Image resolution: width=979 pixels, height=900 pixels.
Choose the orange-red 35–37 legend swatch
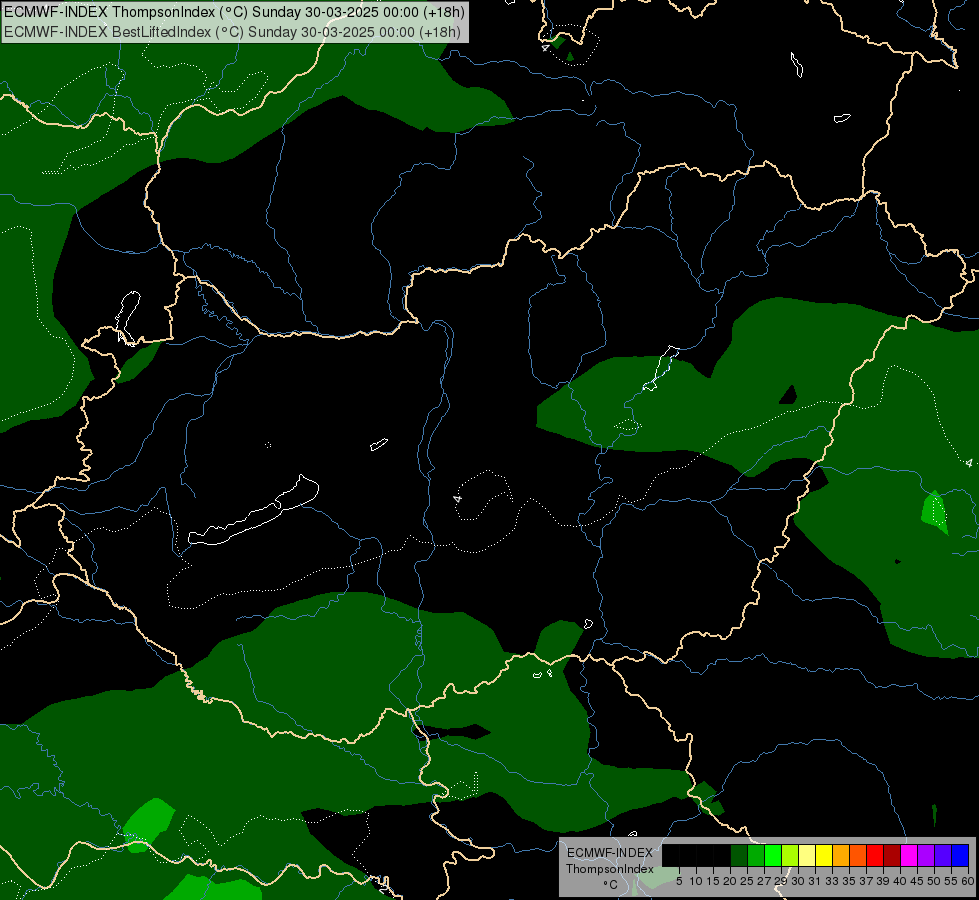point(858,855)
